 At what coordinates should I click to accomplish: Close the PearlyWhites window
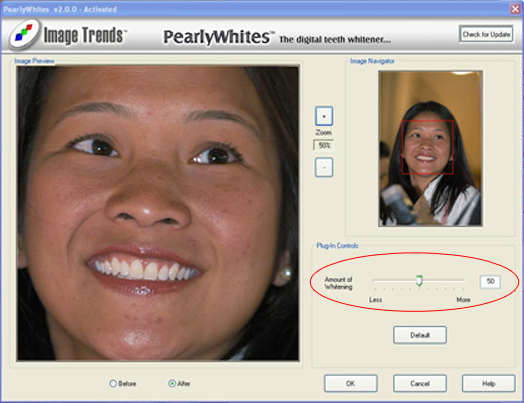pyautogui.click(x=515, y=9)
